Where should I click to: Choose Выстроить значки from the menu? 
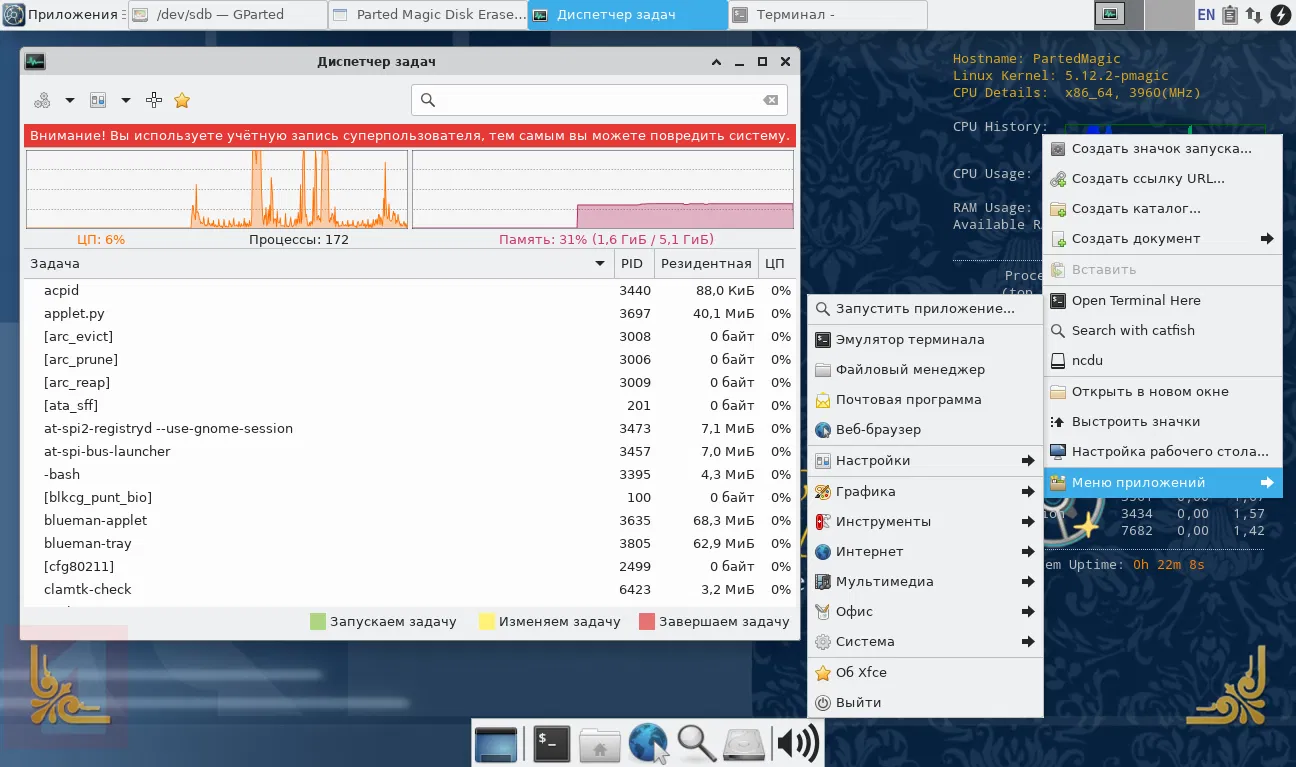coord(1162,422)
